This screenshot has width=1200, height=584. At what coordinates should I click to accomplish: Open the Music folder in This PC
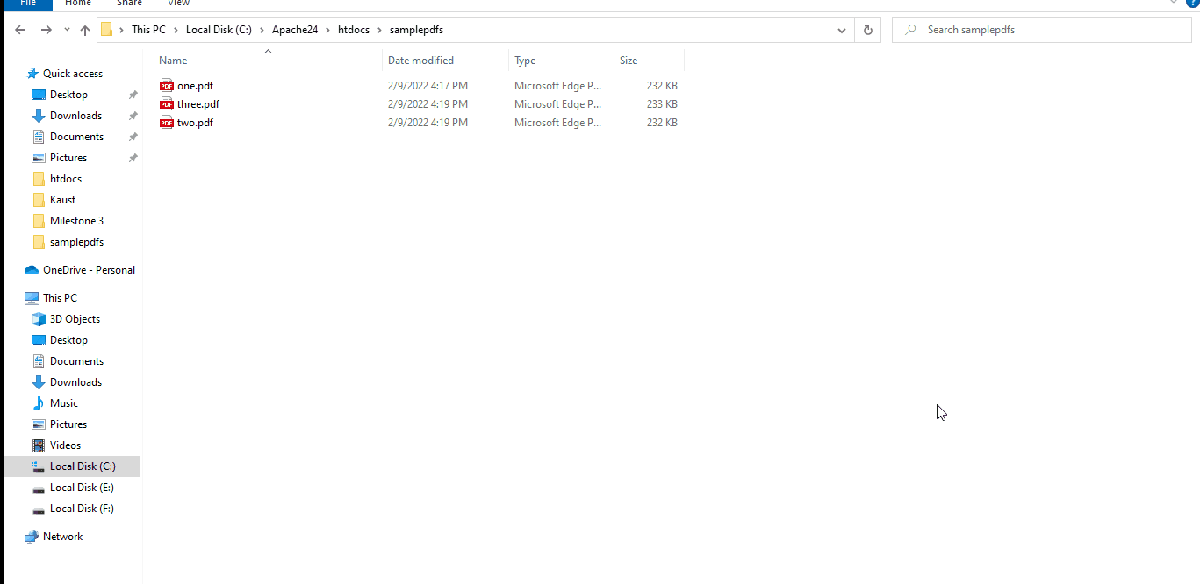pyautogui.click(x=64, y=403)
